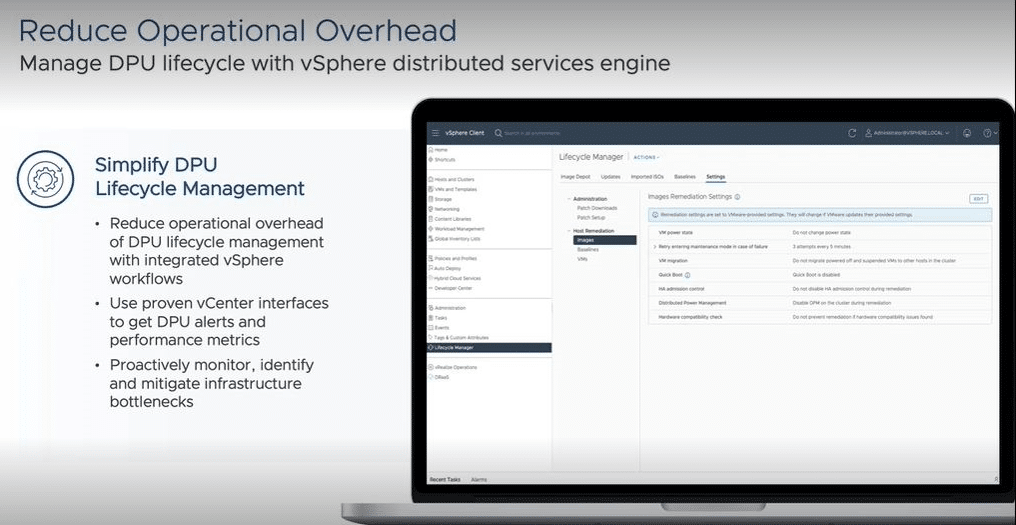Click the Hosts and Clusters icon
Viewport: 1016px width, 525px height.
pyautogui.click(x=431, y=180)
